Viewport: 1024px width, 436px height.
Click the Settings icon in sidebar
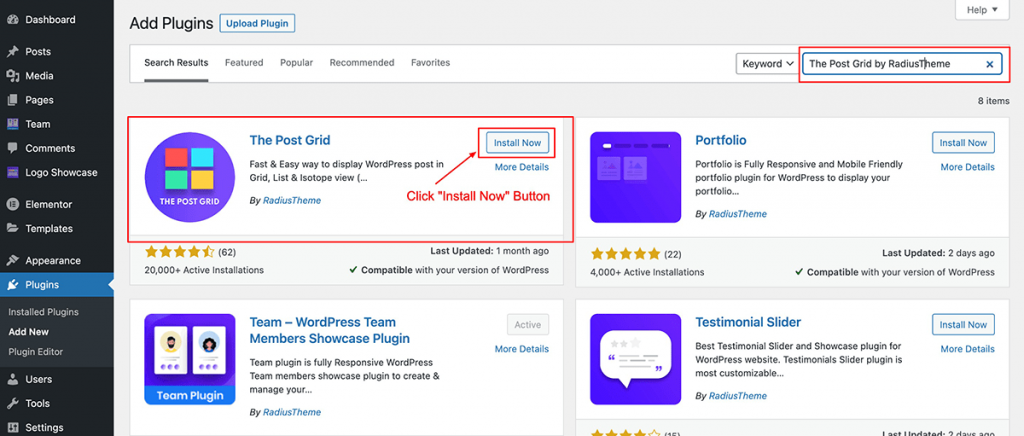tap(12, 428)
